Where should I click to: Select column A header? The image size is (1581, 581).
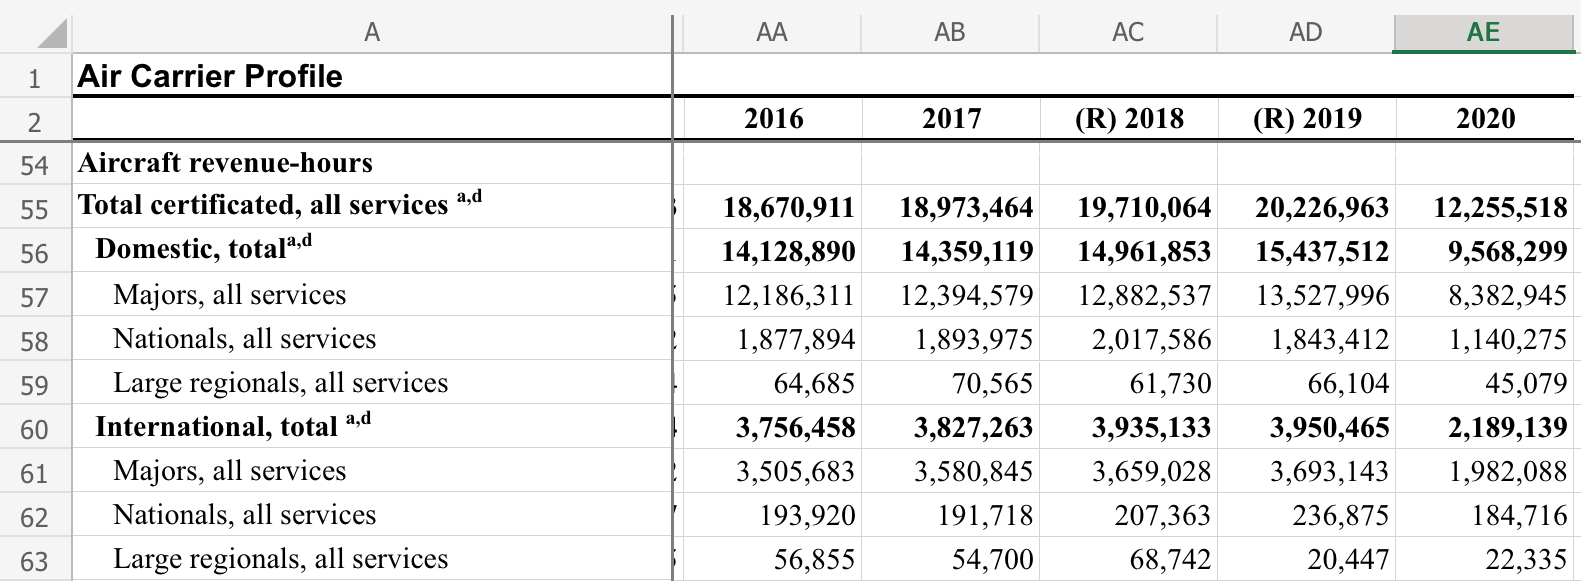[372, 33]
